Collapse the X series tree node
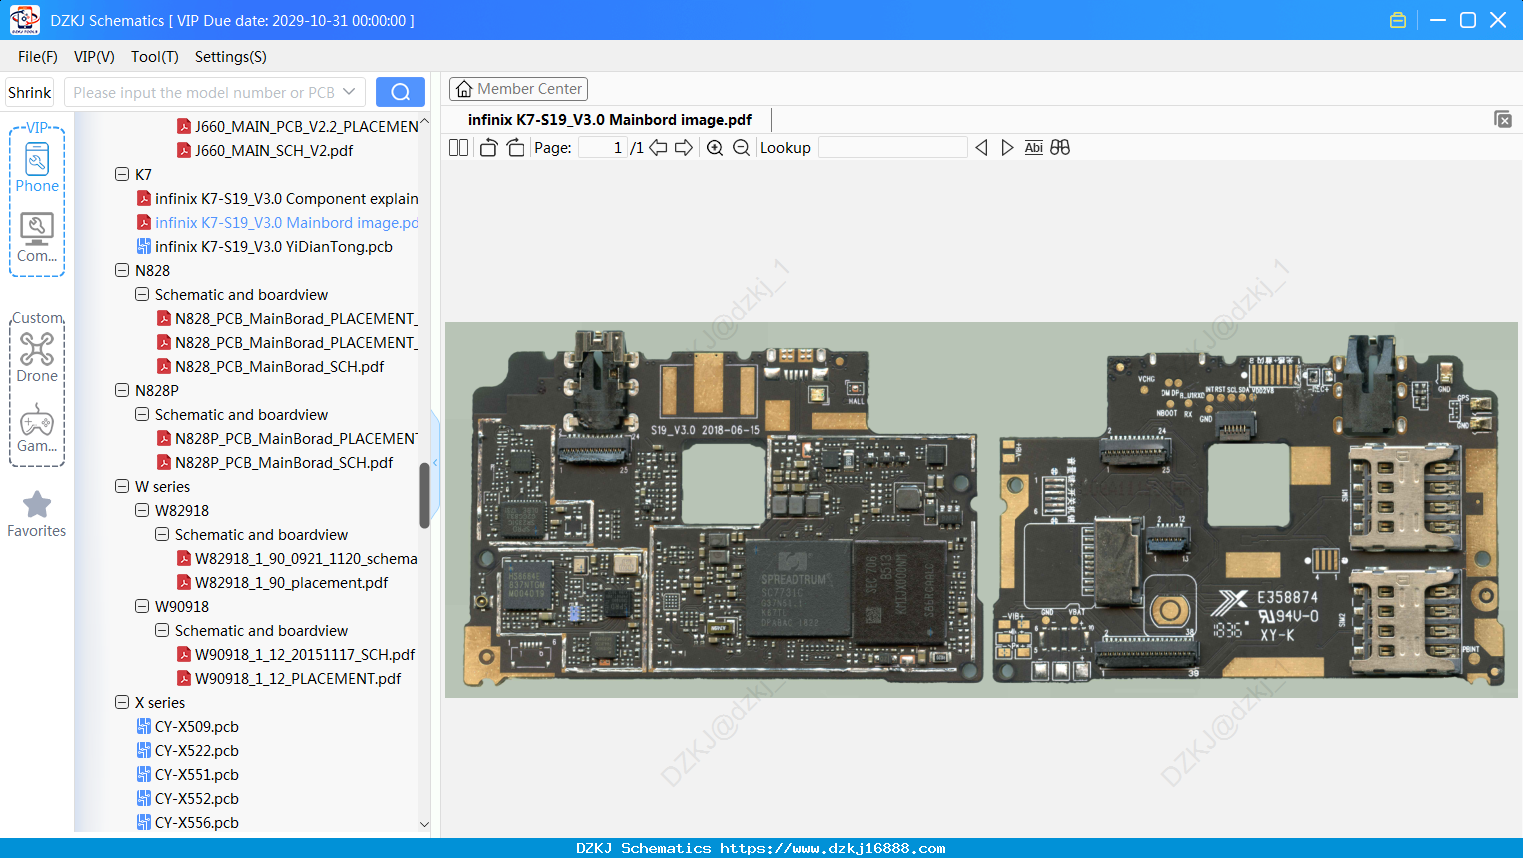 [x=122, y=702]
